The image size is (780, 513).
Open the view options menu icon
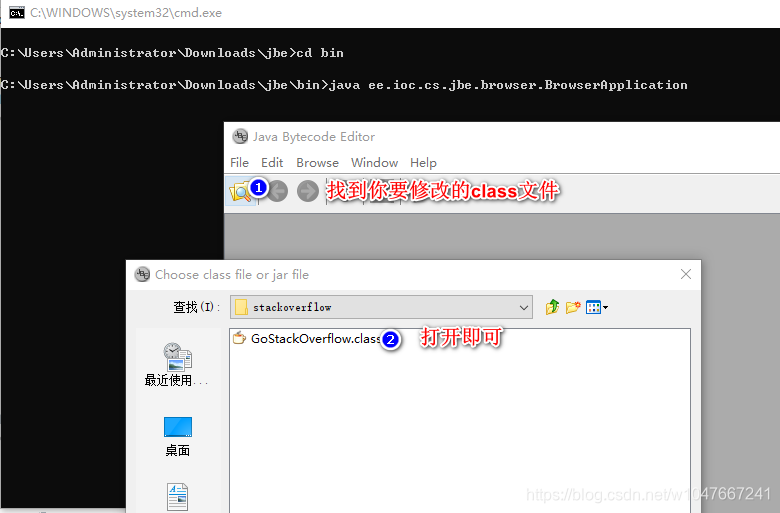tap(596, 307)
